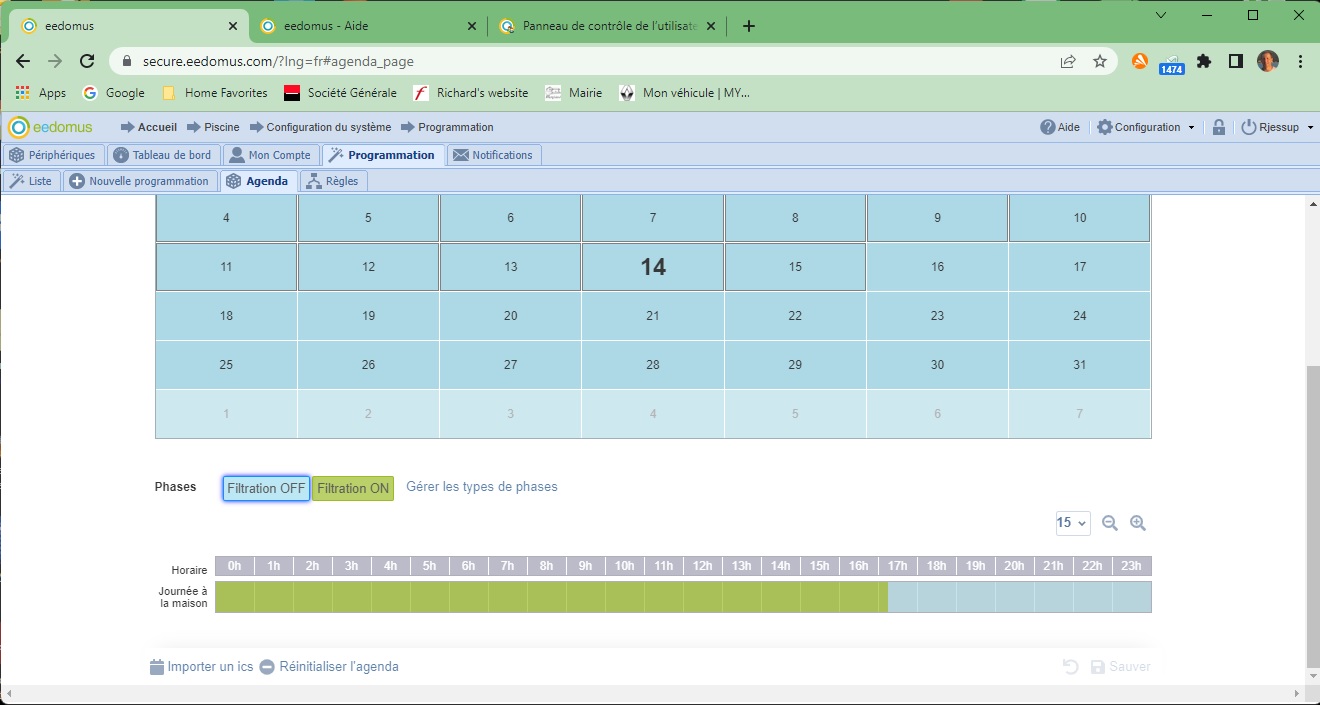Open the Chrome extensions puzzle icon
The height and width of the screenshot is (705, 1320).
coord(1204,61)
